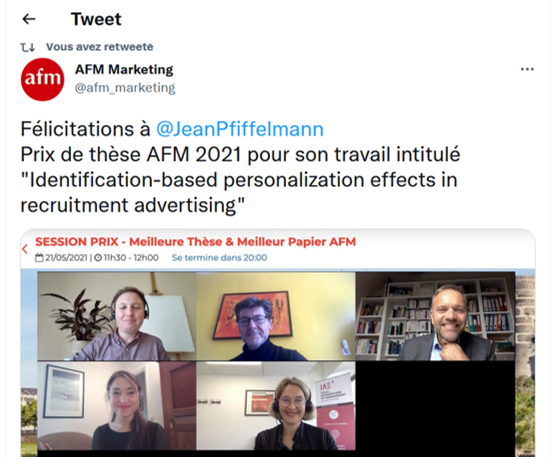Select the video tile with the IAE banner
The image size is (553, 457).
pos(276,406)
